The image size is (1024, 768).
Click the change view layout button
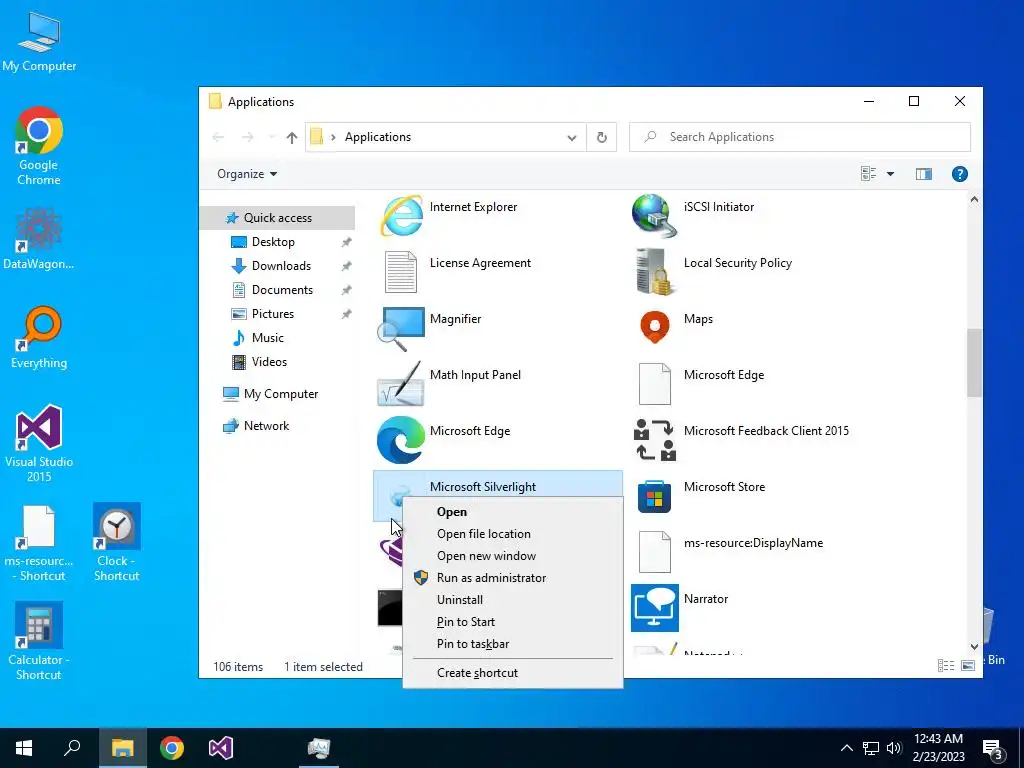(869, 174)
